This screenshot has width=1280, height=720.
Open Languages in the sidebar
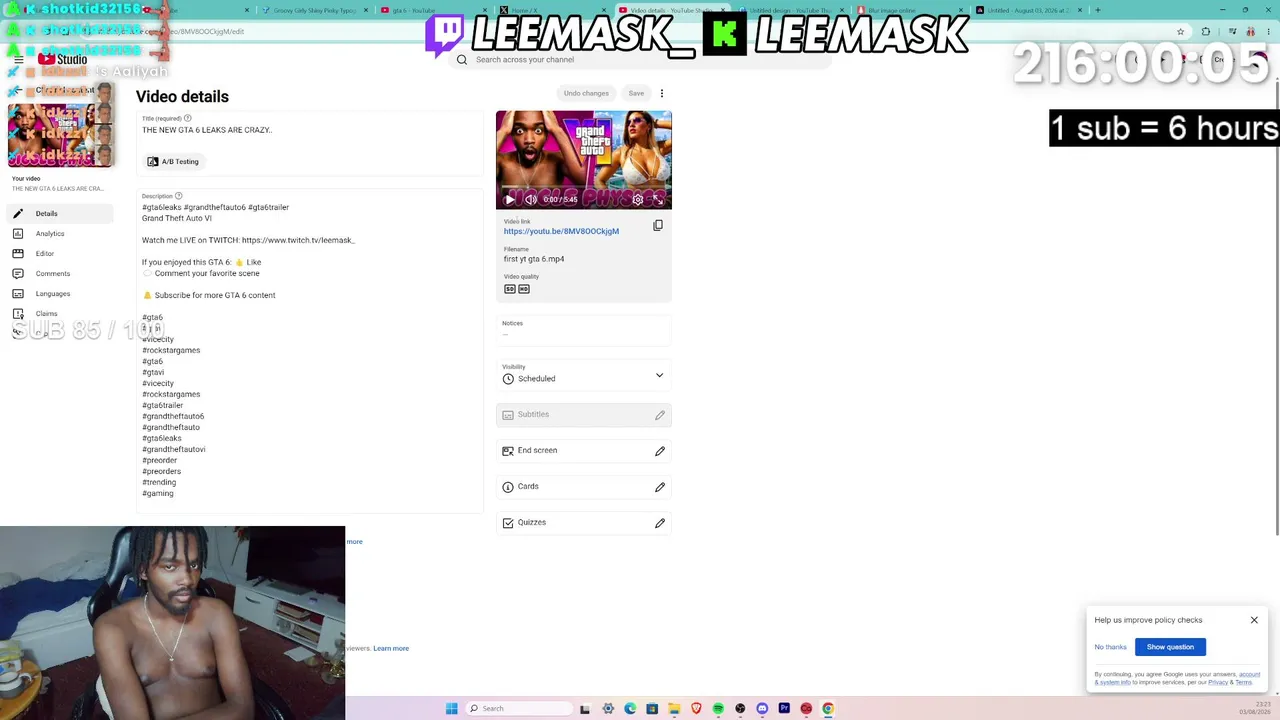[61, 293]
